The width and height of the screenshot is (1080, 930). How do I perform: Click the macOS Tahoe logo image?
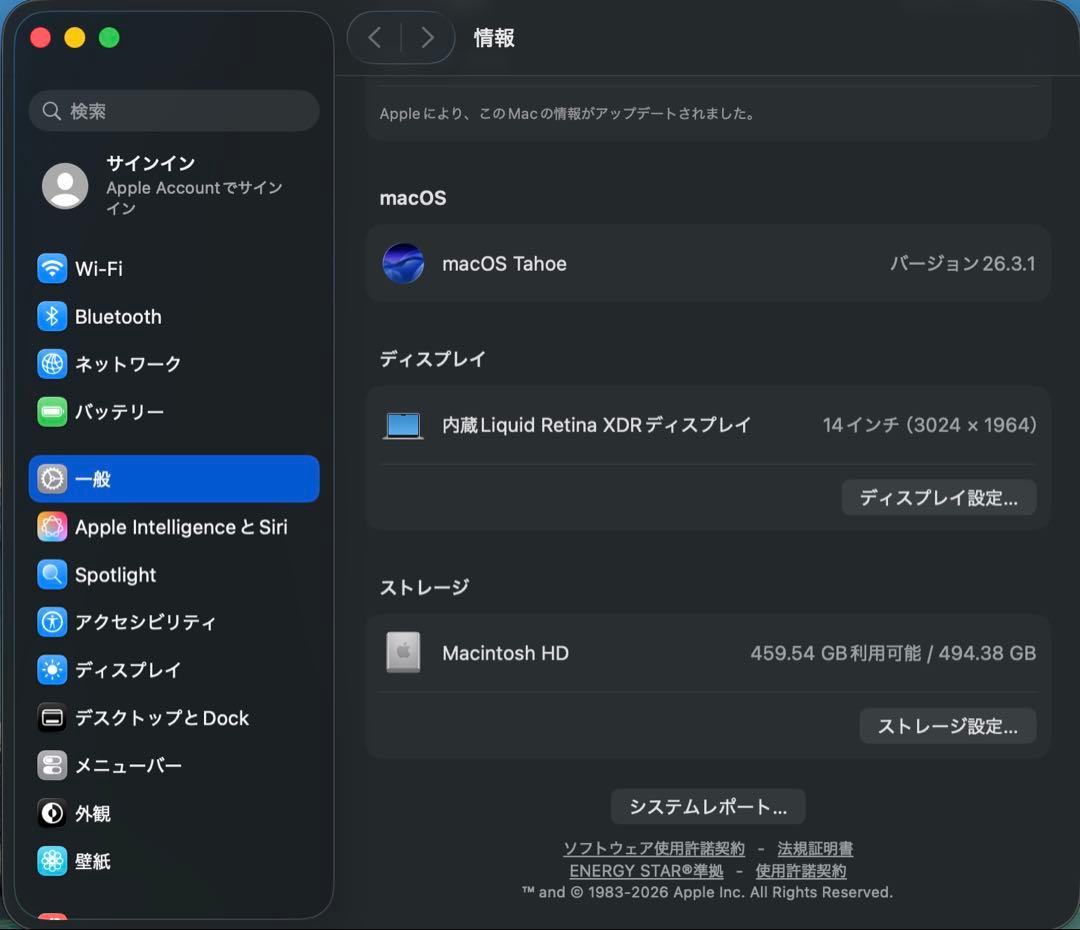coord(403,264)
